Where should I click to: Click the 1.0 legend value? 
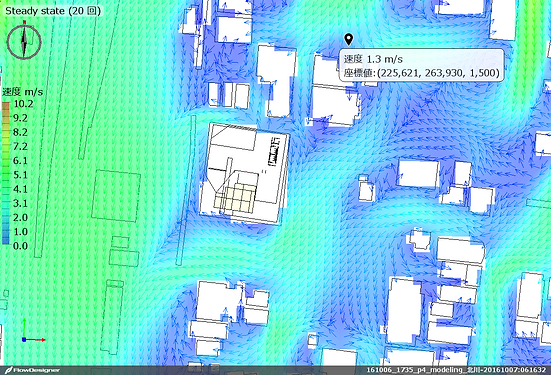[x=20, y=232]
